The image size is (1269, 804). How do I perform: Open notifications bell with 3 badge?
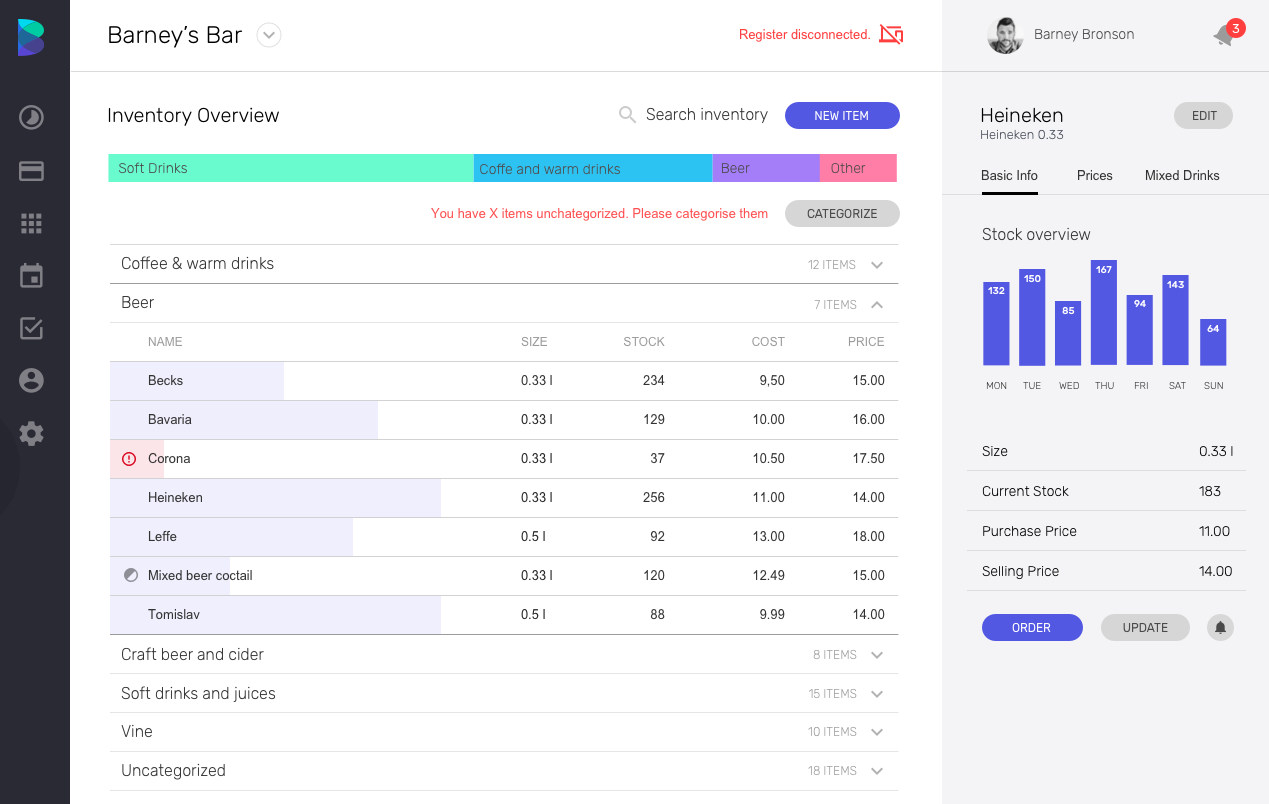pos(1225,35)
